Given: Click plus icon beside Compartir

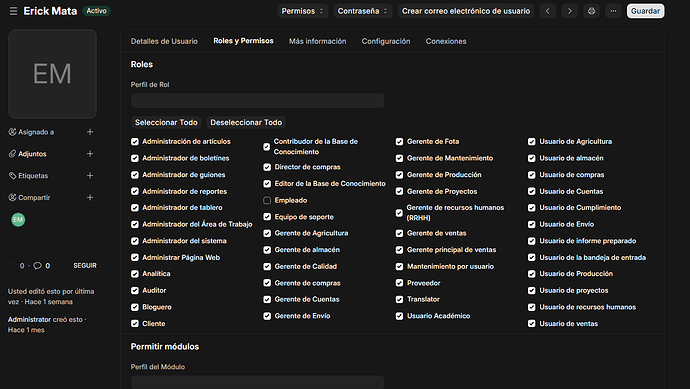Looking at the screenshot, I should click(90, 198).
